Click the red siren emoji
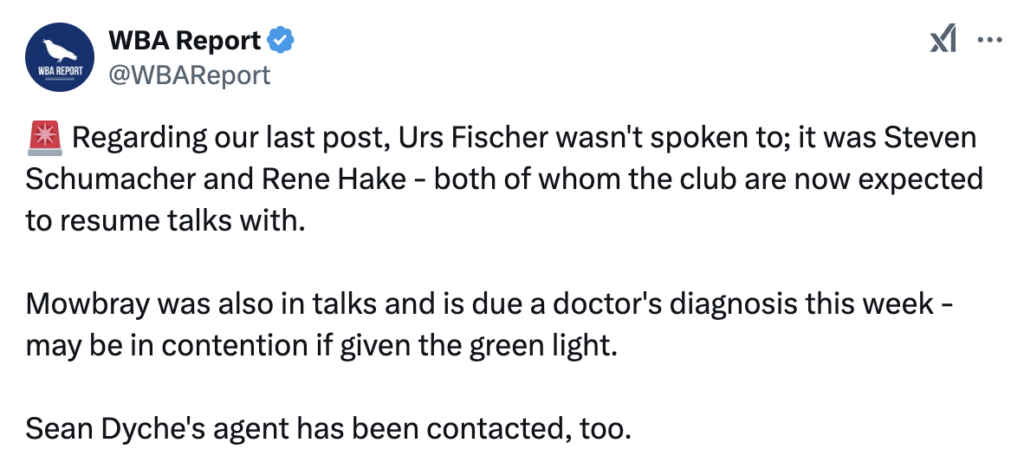 [44, 140]
